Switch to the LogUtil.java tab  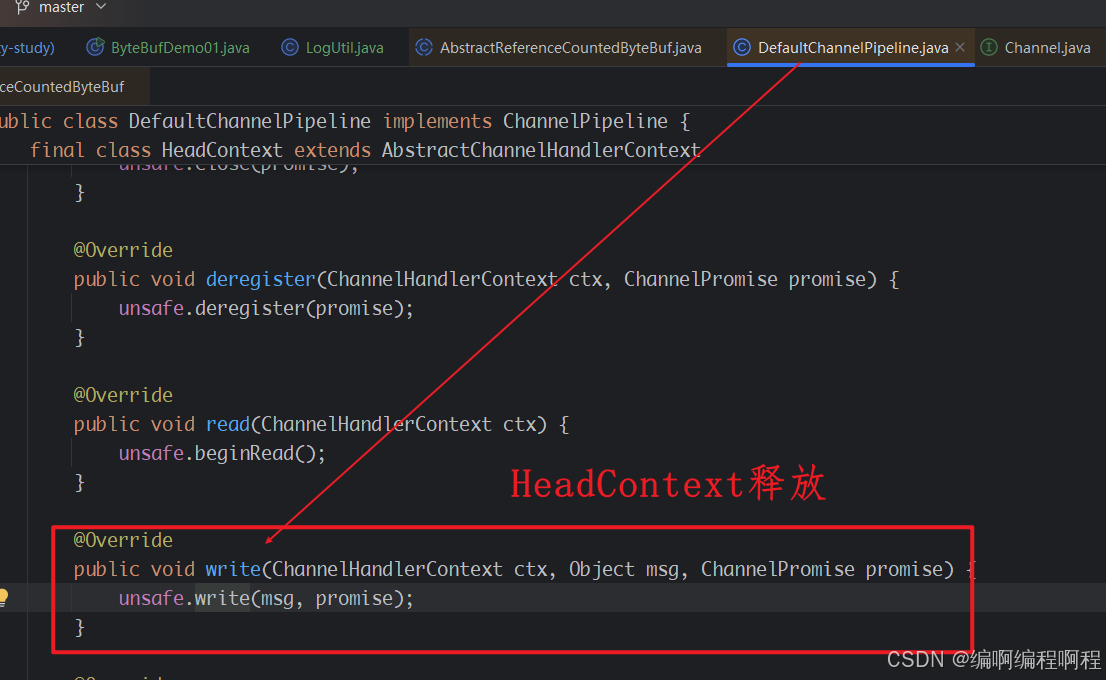pos(344,47)
